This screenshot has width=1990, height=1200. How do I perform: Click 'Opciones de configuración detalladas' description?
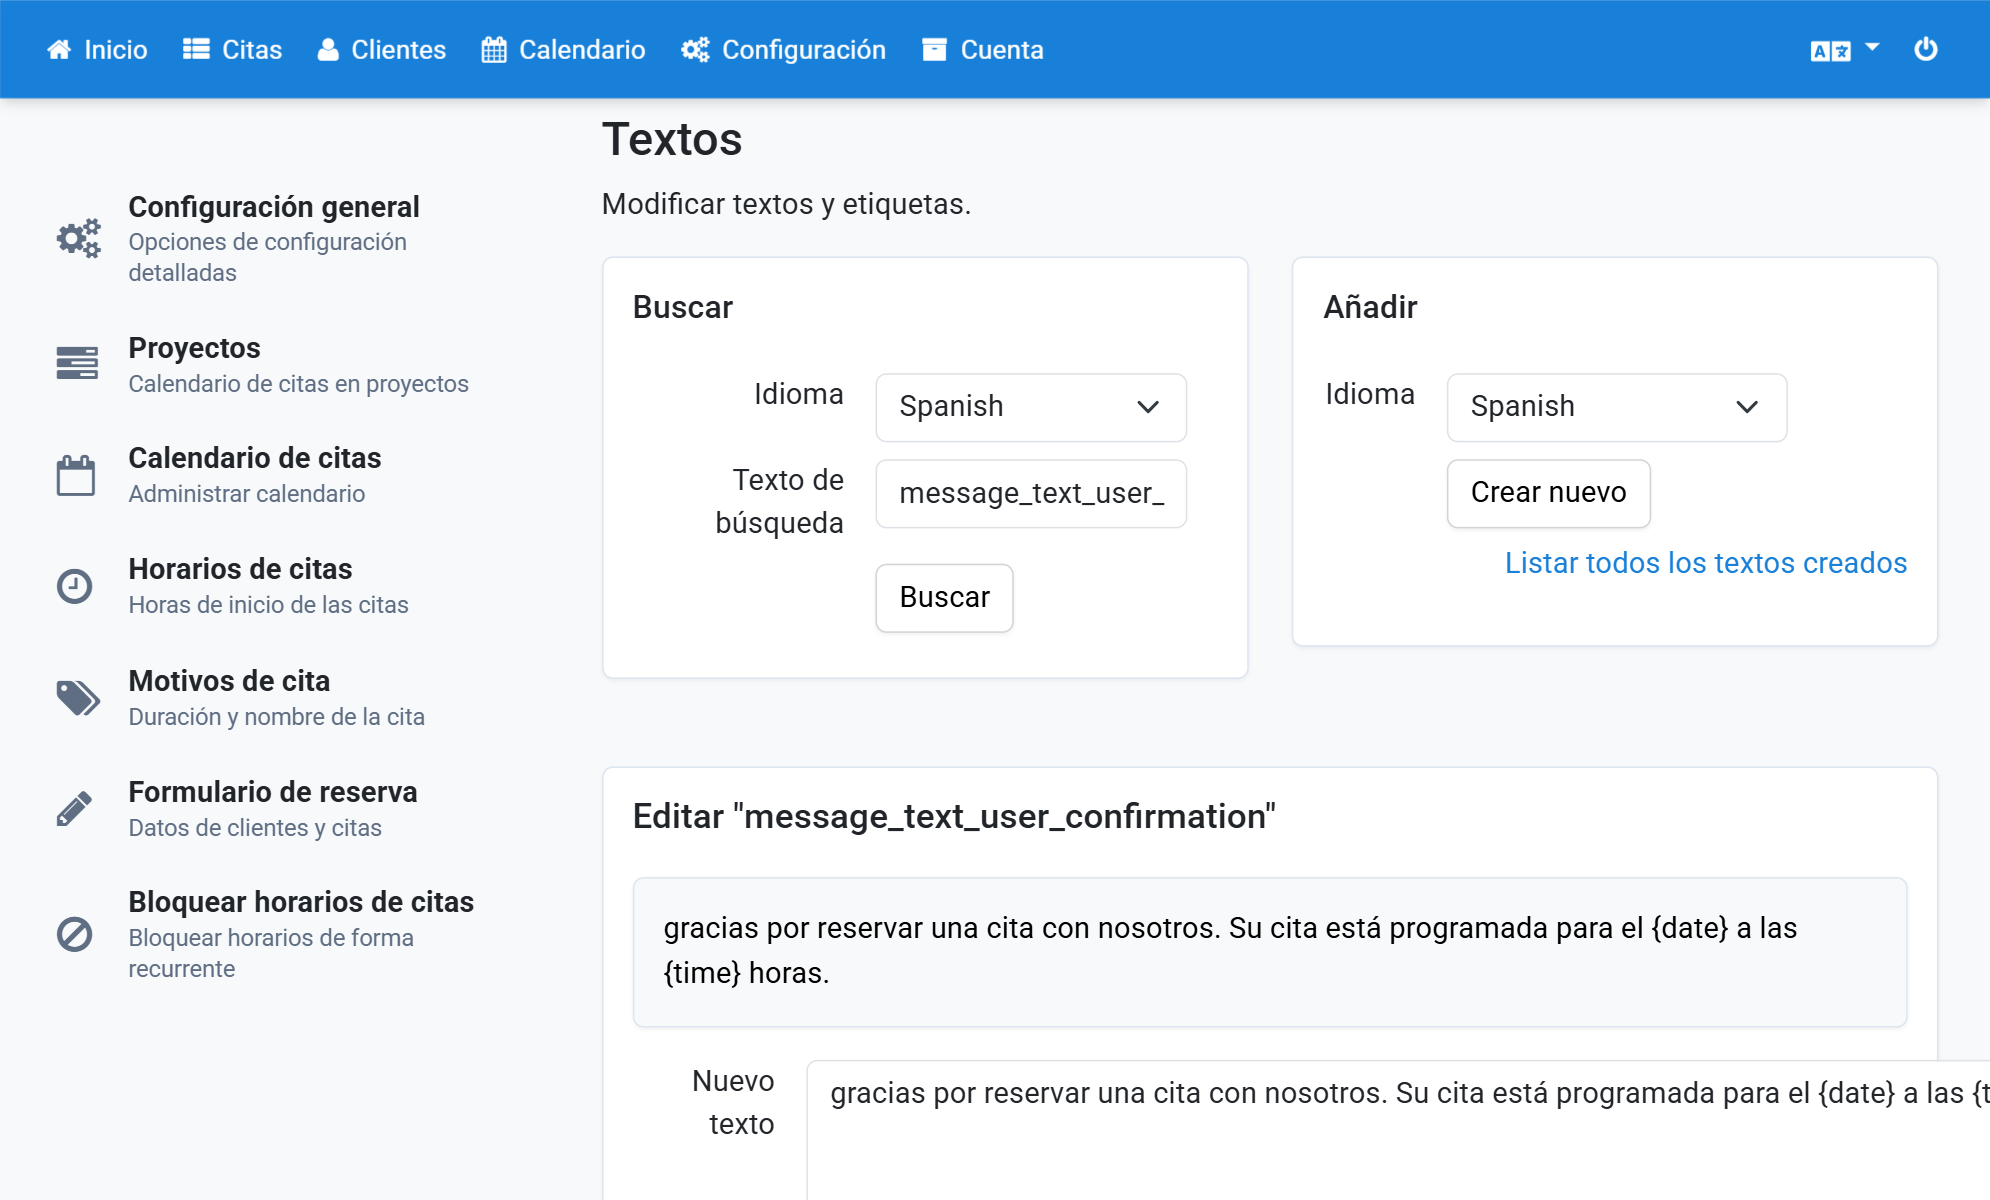pyautogui.click(x=267, y=257)
